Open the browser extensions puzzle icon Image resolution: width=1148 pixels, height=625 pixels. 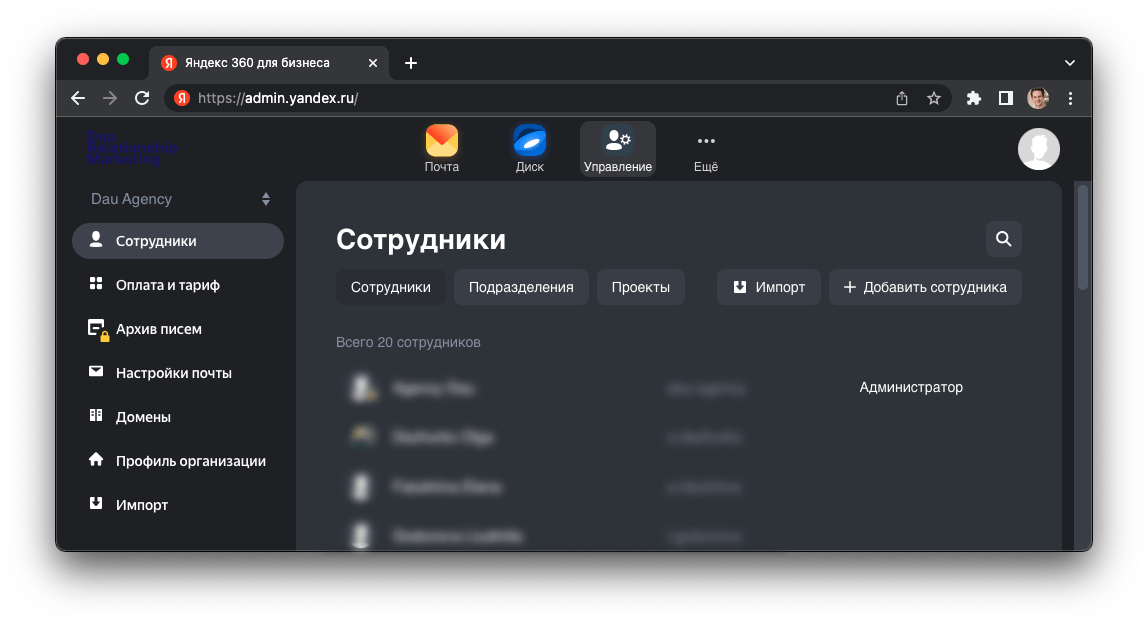pyautogui.click(x=974, y=98)
